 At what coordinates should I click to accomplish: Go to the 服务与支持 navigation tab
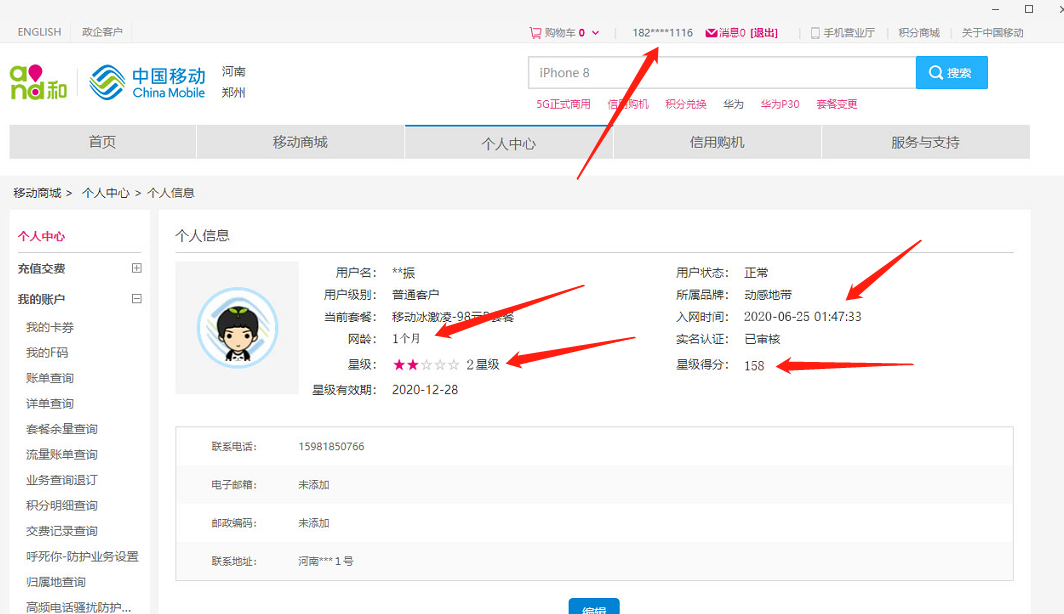pos(926,142)
